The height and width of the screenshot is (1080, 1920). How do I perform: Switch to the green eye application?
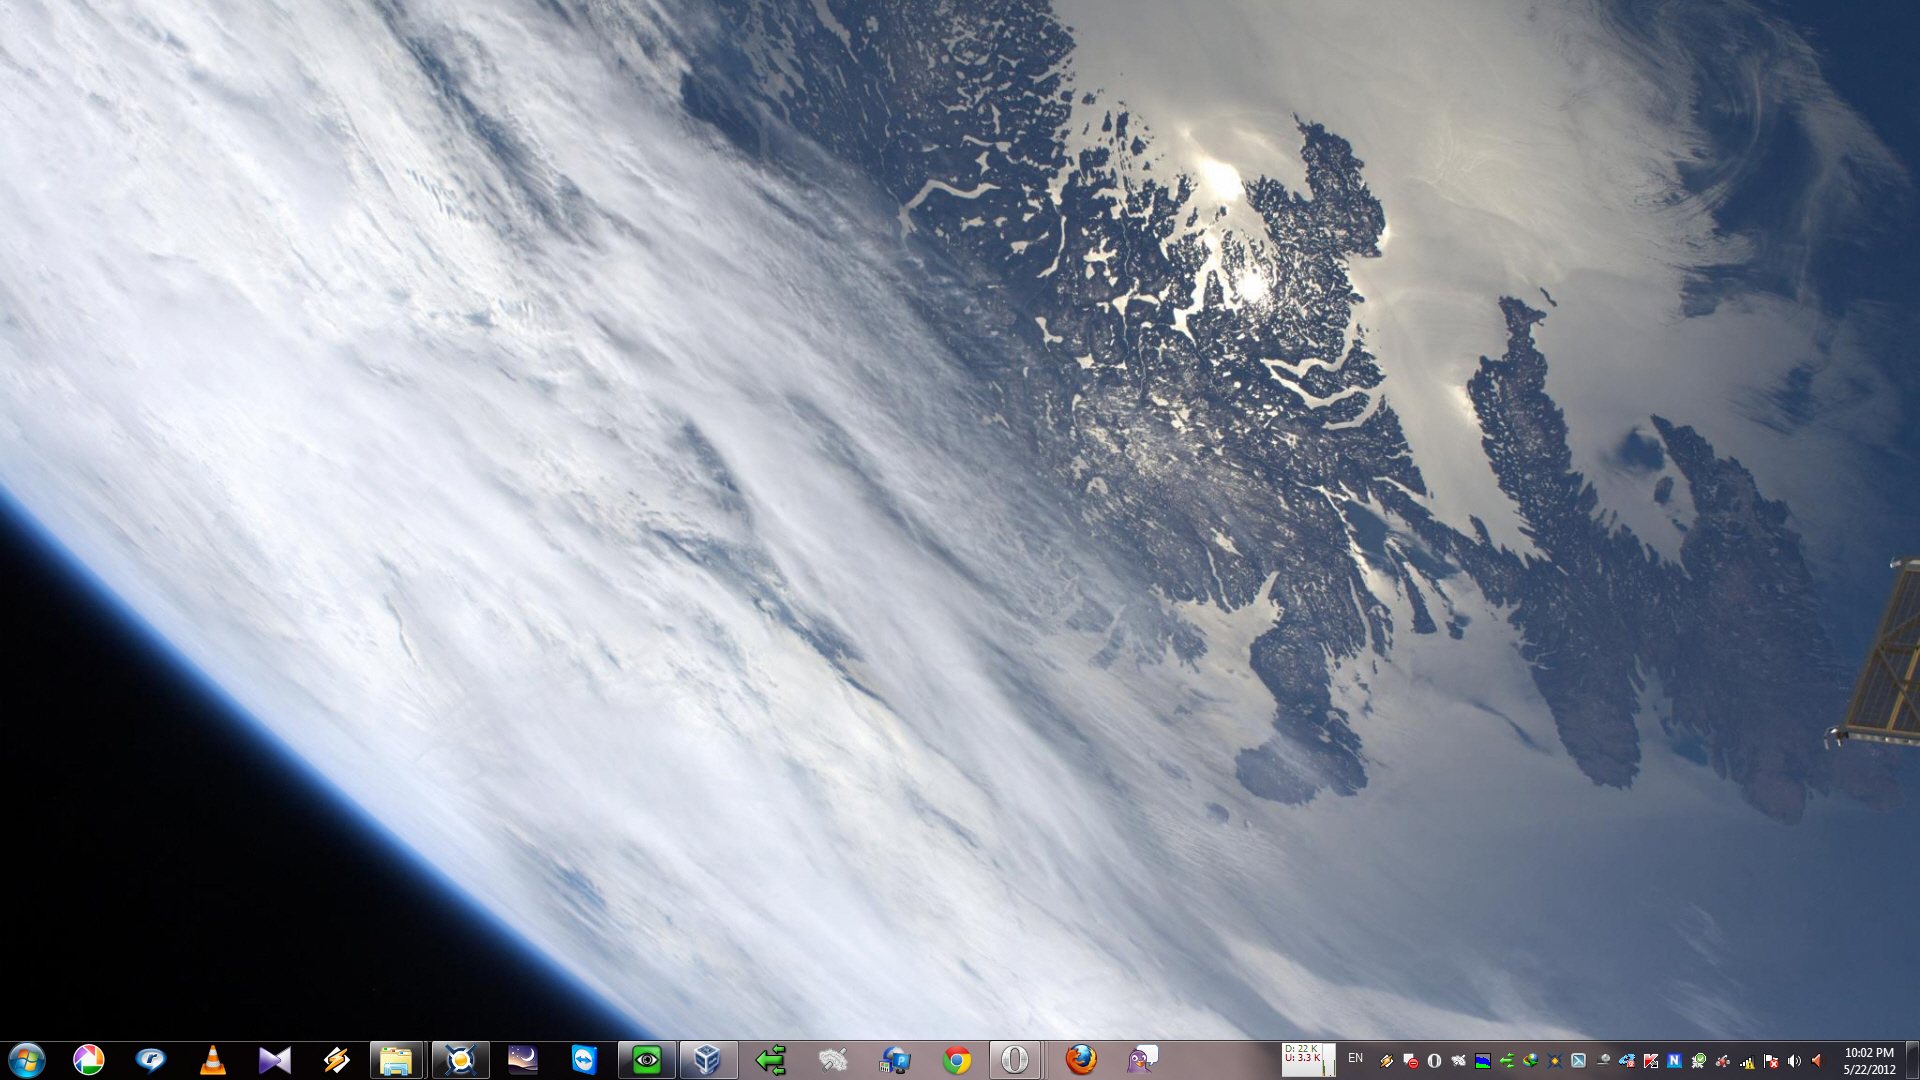pyautogui.click(x=646, y=1060)
